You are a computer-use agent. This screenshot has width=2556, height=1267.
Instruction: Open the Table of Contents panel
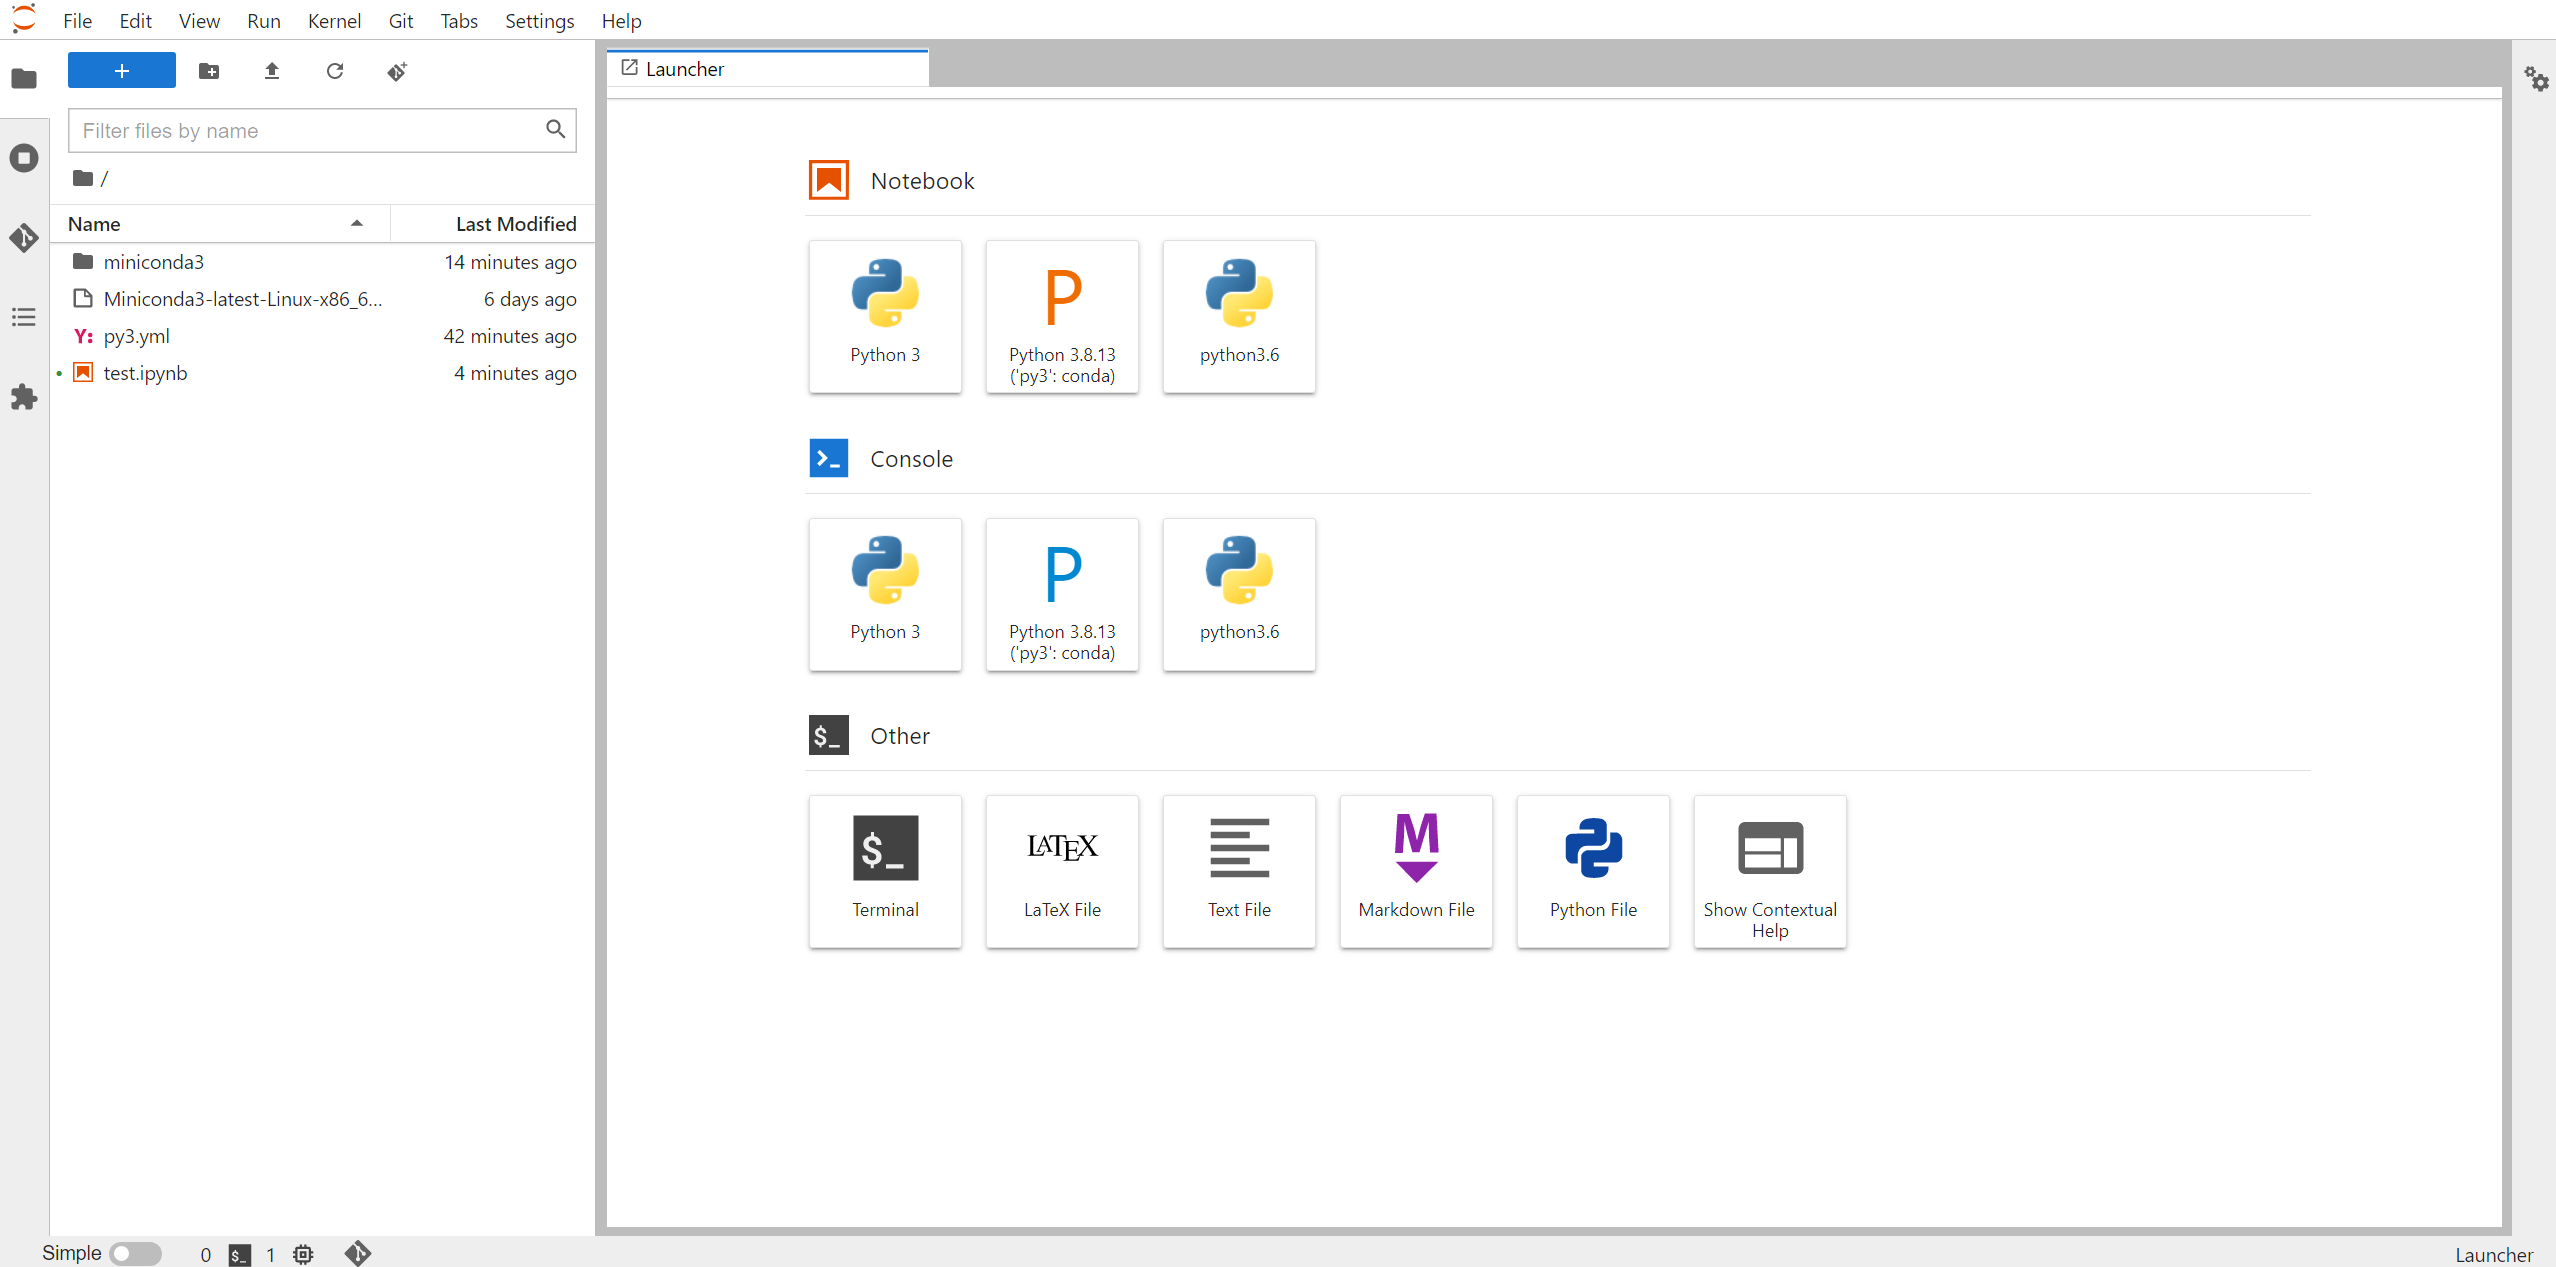[24, 318]
